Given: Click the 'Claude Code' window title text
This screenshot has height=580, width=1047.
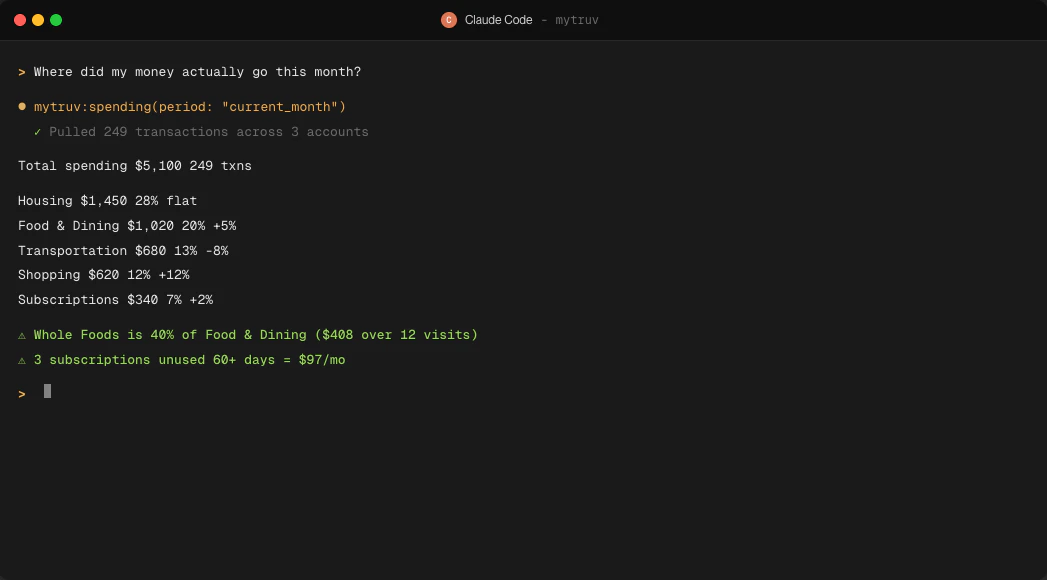Looking at the screenshot, I should coord(498,20).
